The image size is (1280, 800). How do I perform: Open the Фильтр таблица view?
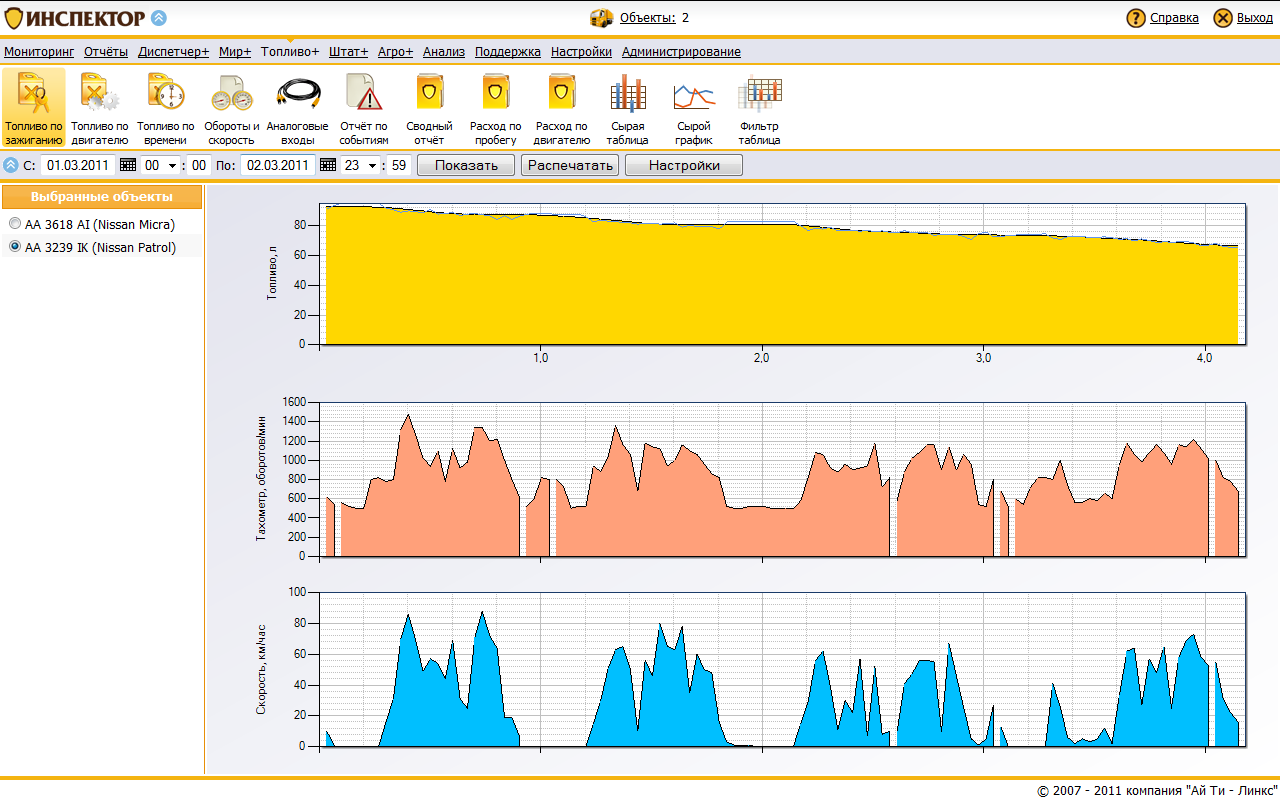[760, 108]
